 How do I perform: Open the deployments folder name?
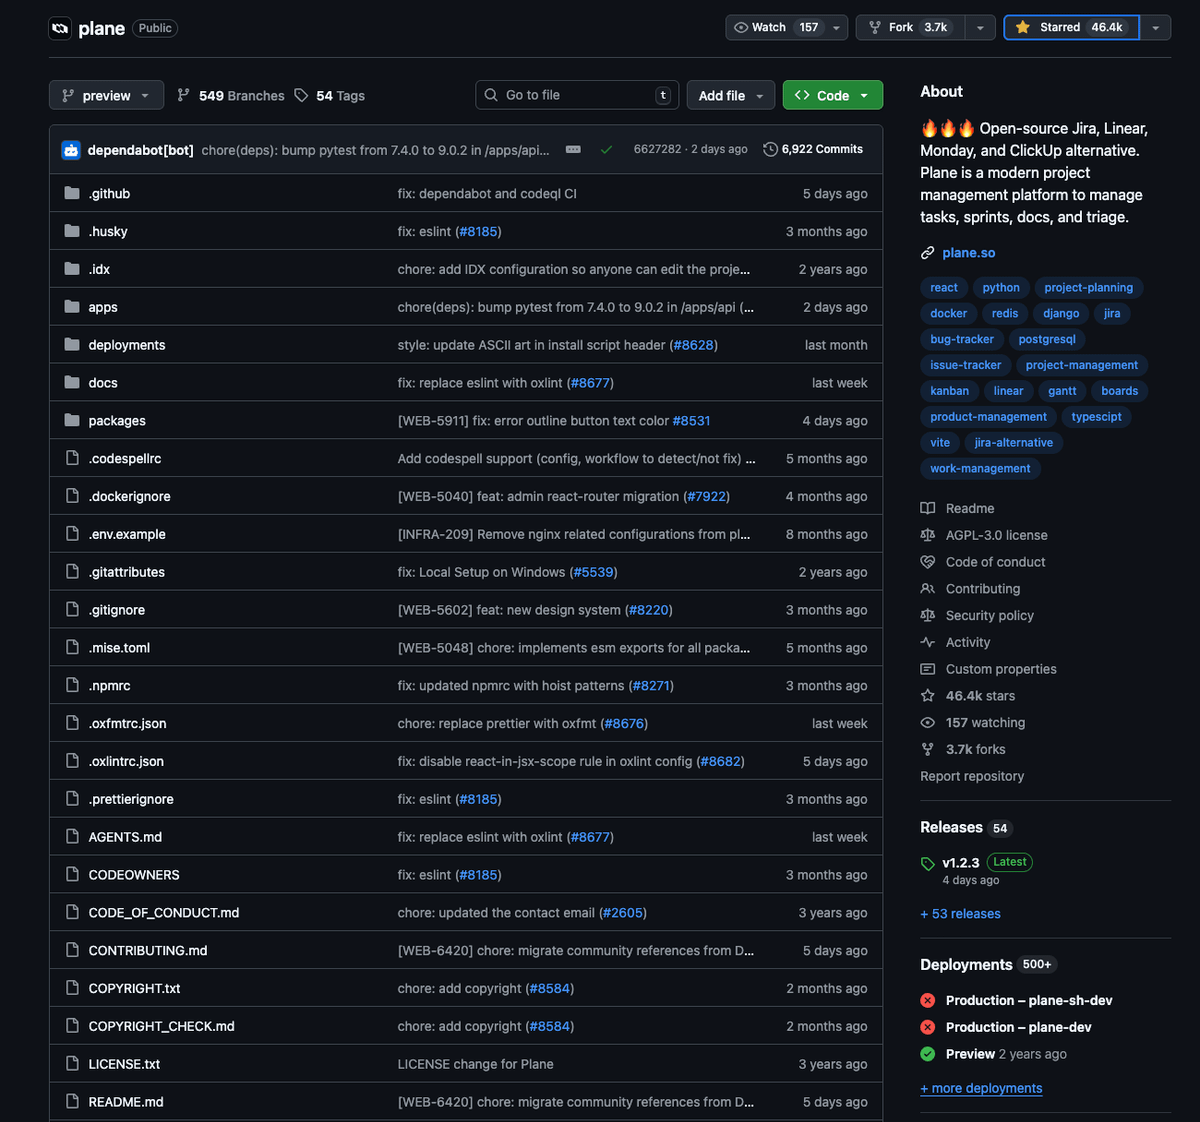(127, 345)
